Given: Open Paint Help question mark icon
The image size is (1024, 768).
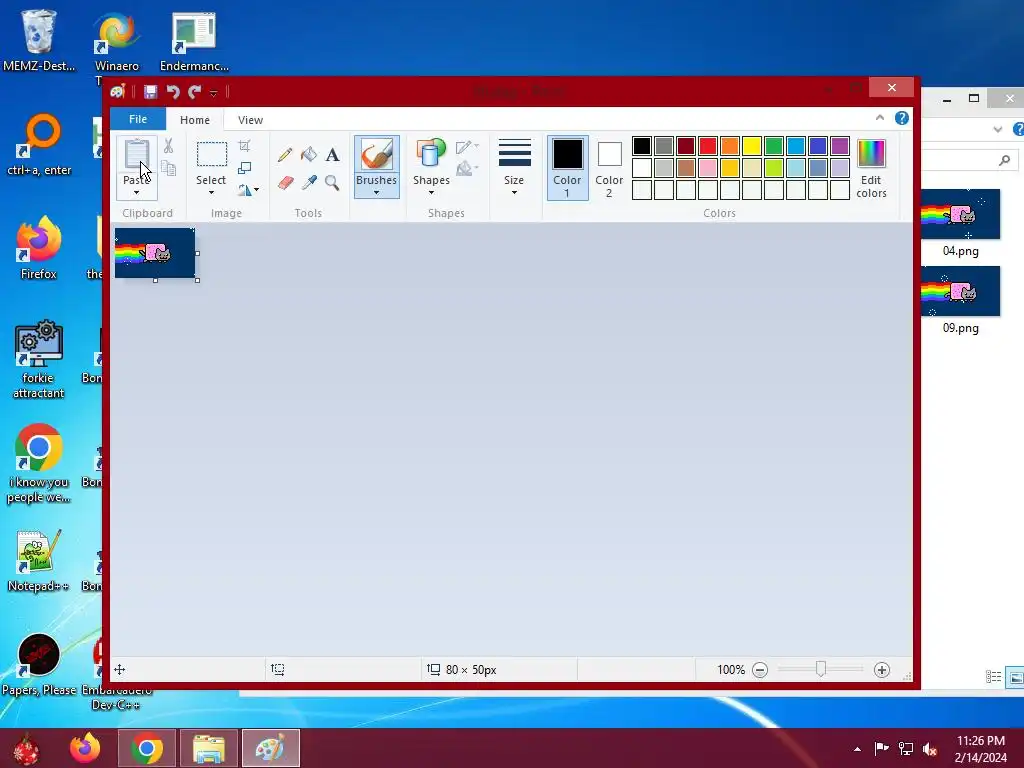Looking at the screenshot, I should point(902,118).
